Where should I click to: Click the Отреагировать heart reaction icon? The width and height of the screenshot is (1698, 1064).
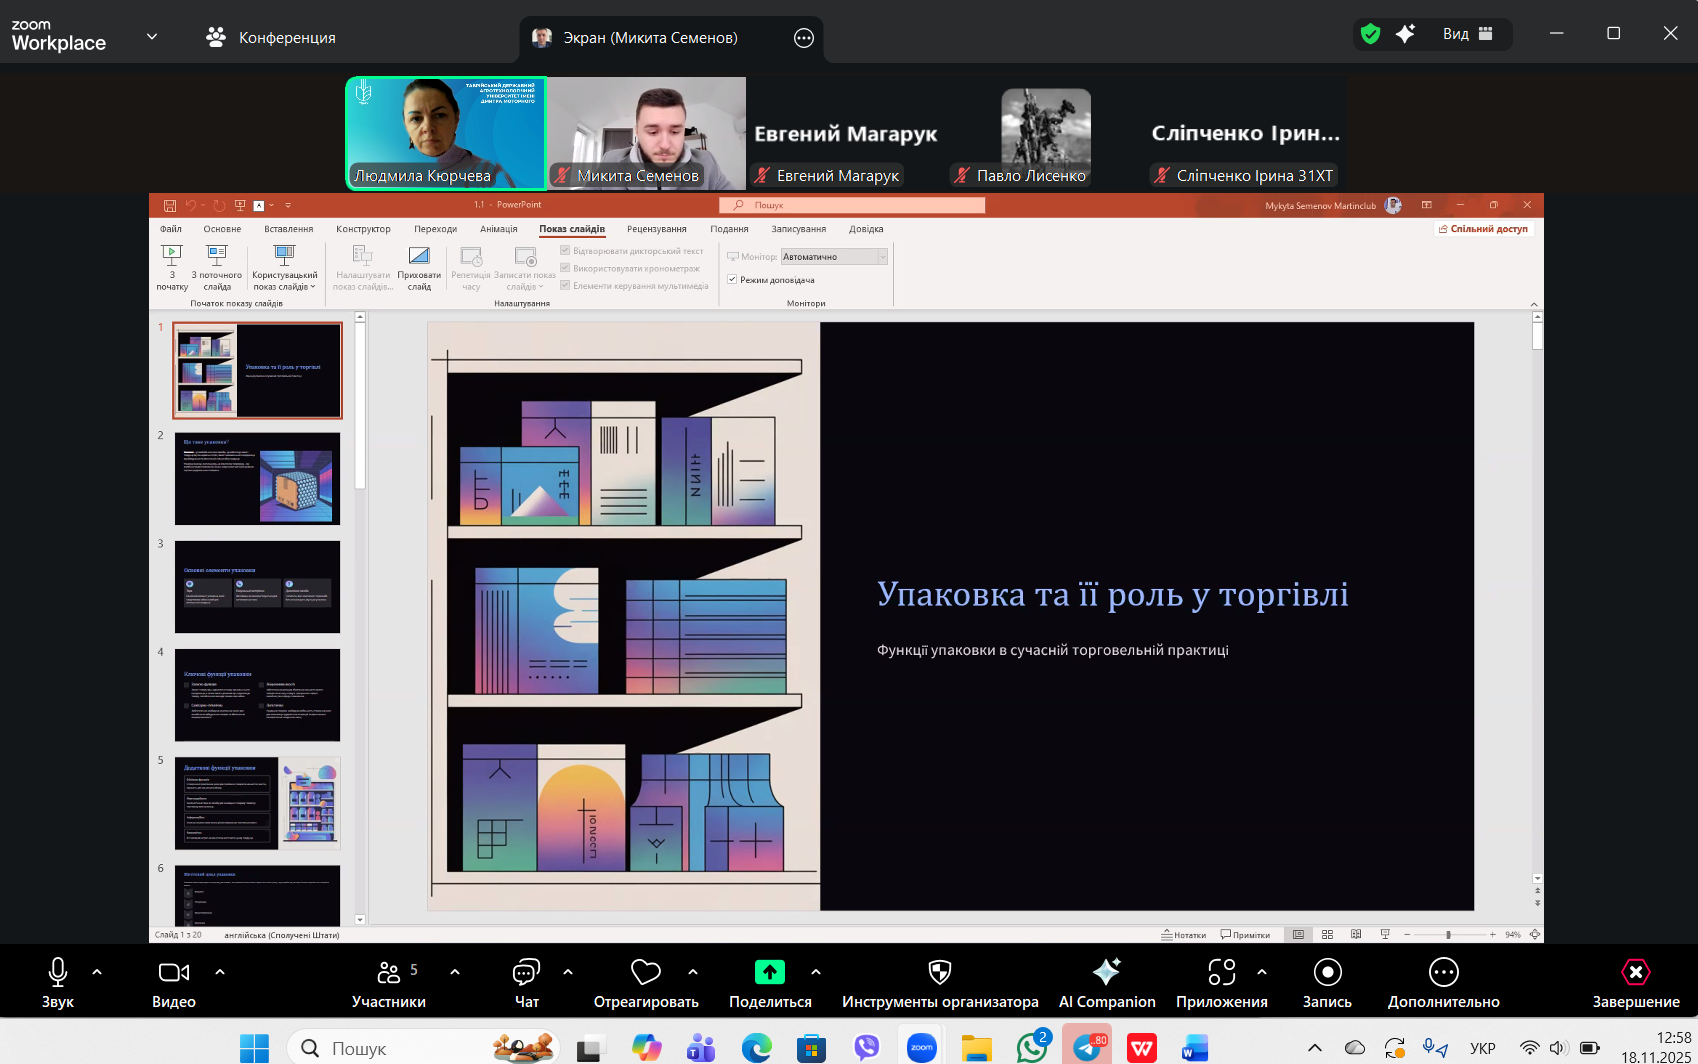(x=645, y=972)
